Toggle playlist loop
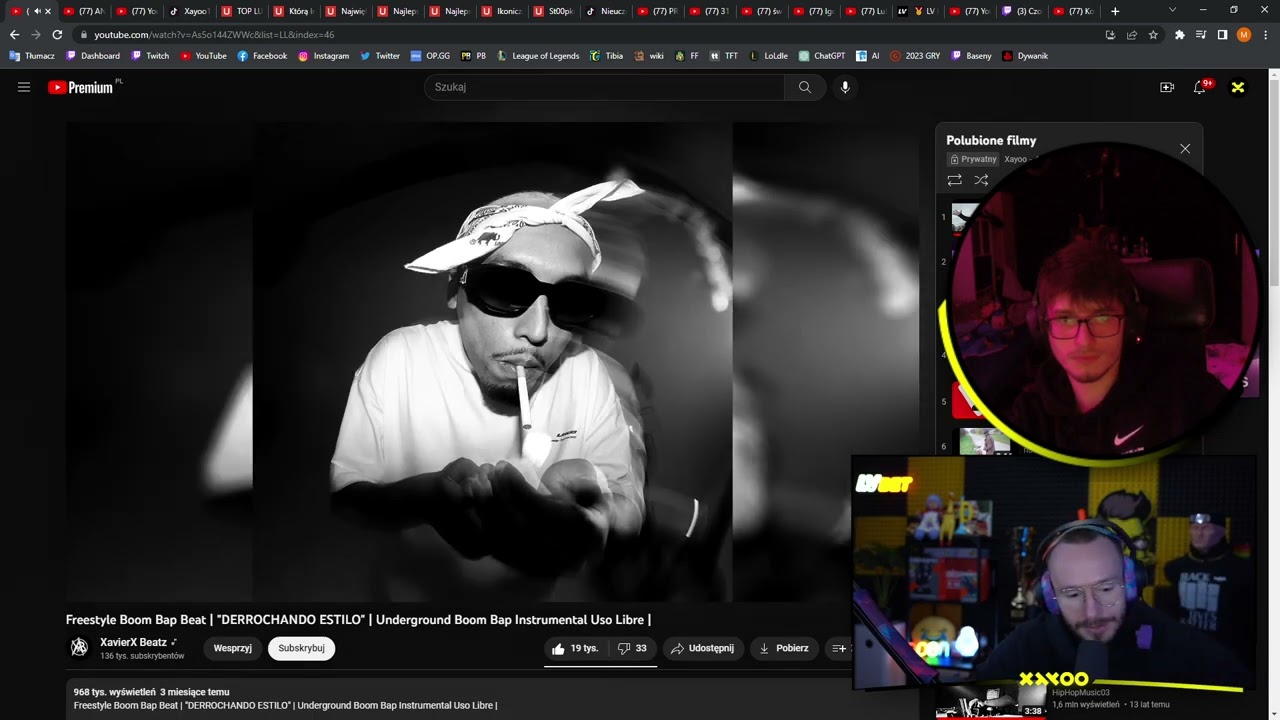 (955, 180)
